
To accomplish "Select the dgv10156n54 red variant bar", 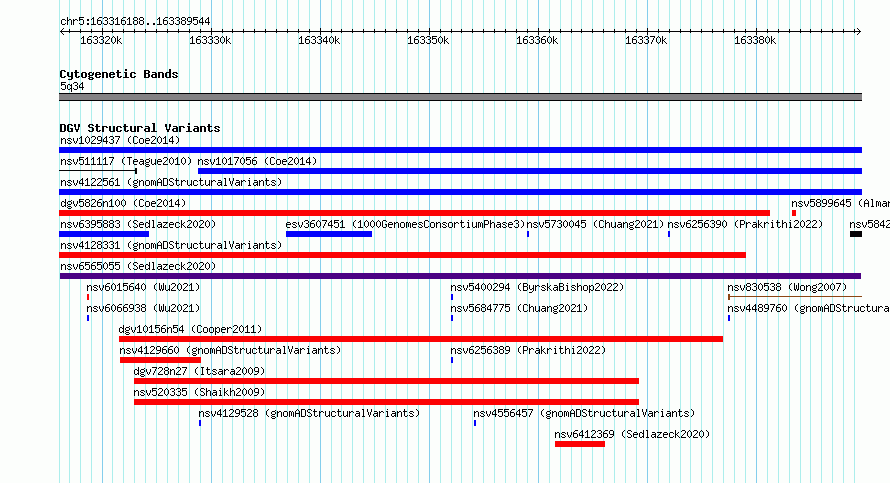I will coord(421,339).
